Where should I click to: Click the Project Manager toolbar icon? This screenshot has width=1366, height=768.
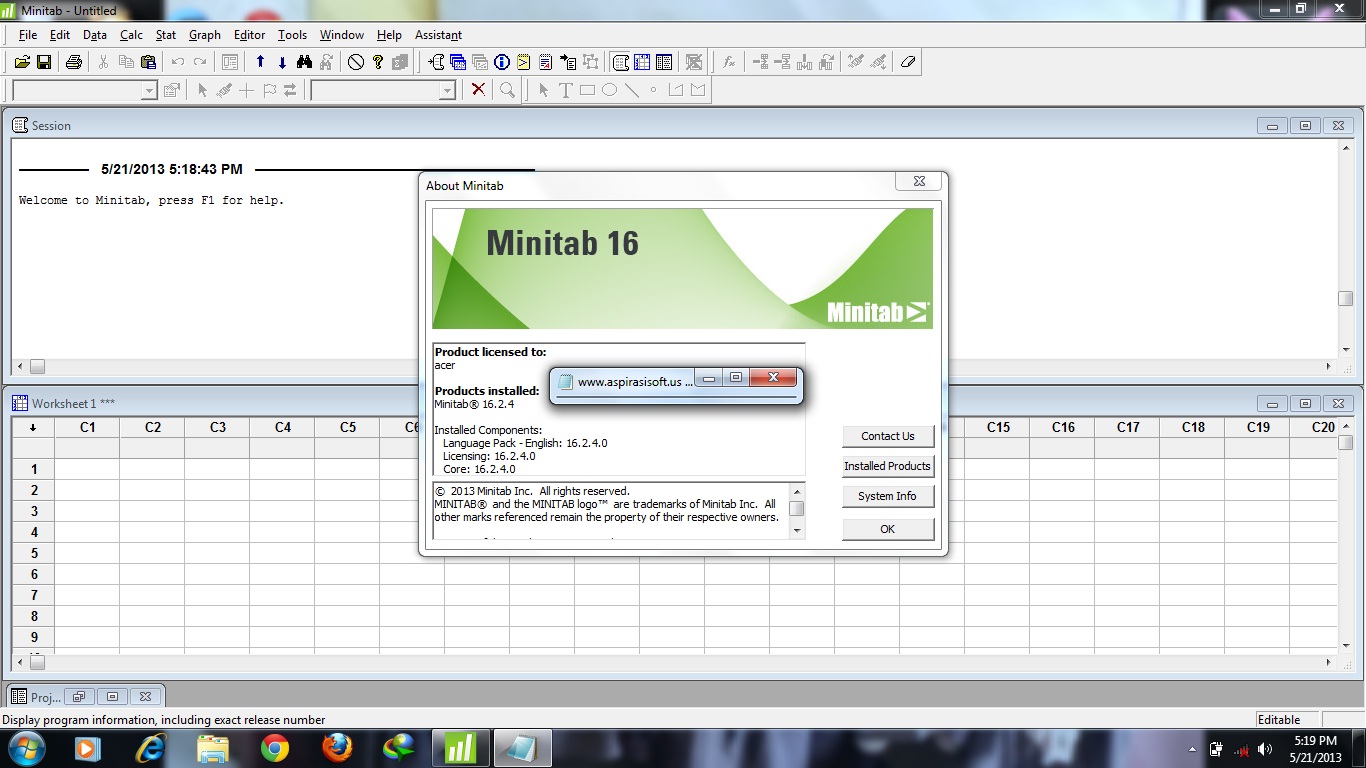tap(664, 62)
